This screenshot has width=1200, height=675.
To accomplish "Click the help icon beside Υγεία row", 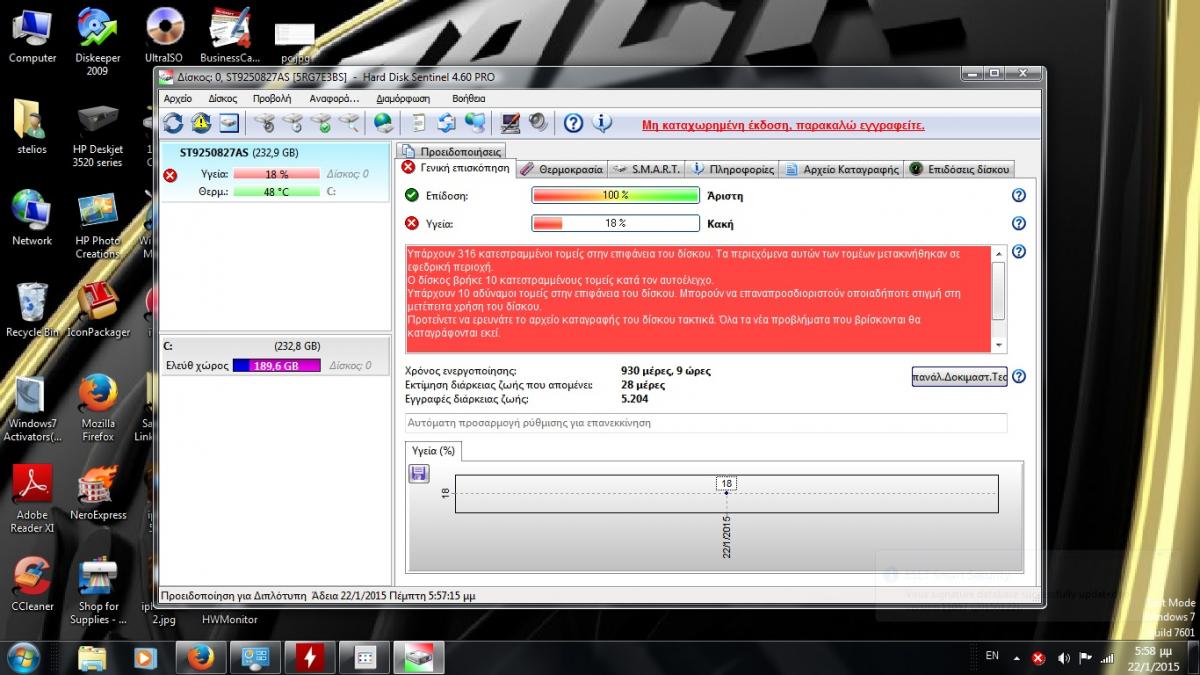I will pos(1019,224).
